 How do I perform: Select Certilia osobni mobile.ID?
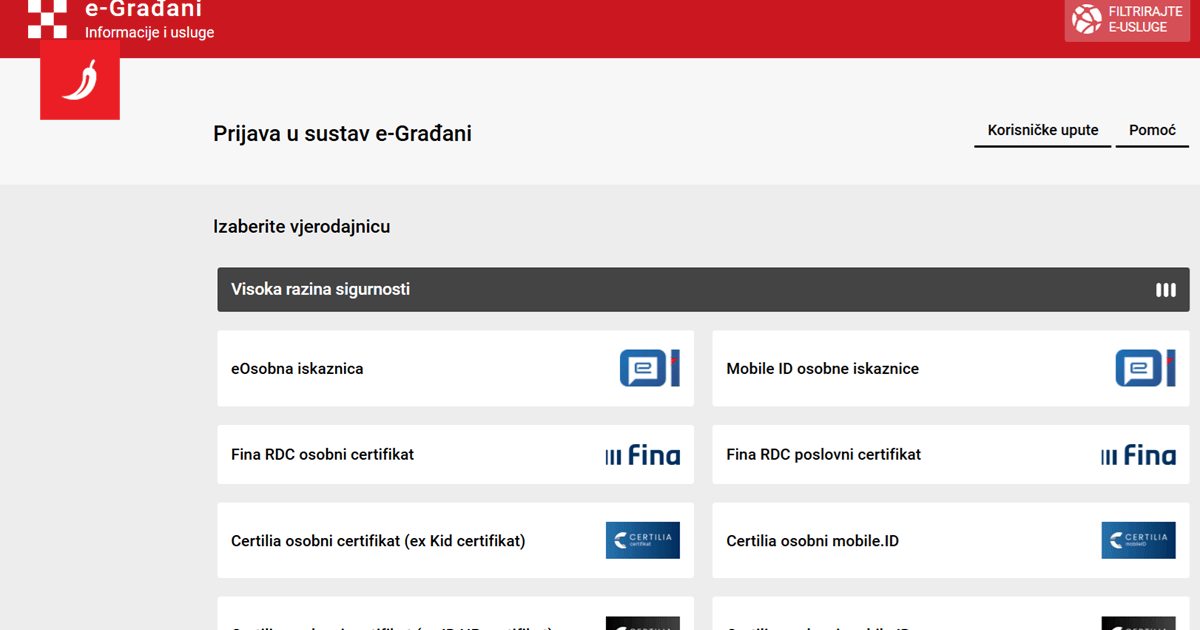tap(951, 540)
